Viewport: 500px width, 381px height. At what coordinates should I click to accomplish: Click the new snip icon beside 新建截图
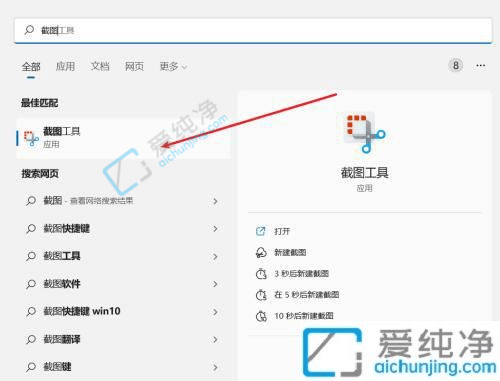click(x=261, y=253)
